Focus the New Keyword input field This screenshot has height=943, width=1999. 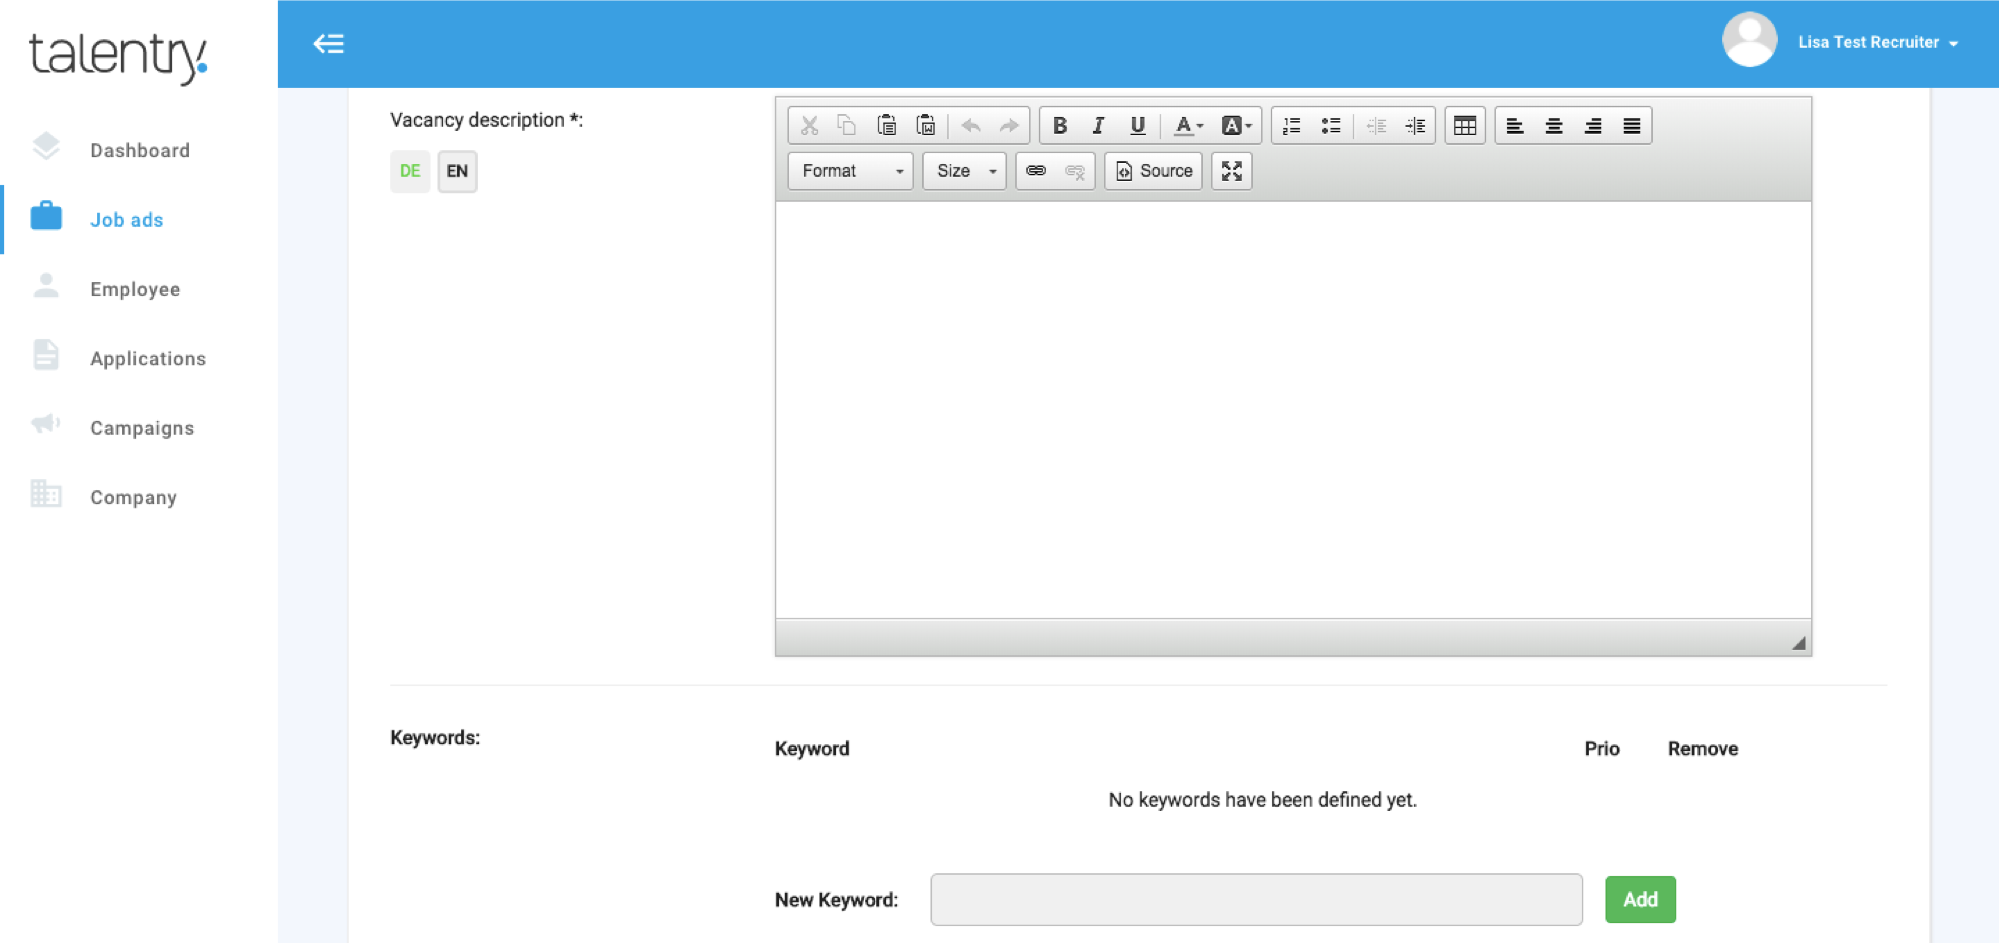pos(1256,899)
